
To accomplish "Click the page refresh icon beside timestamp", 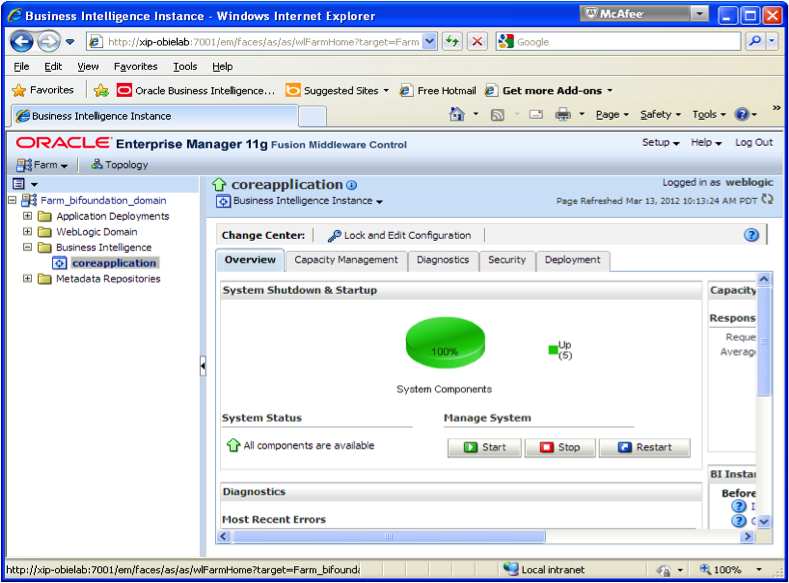I will coord(767,200).
